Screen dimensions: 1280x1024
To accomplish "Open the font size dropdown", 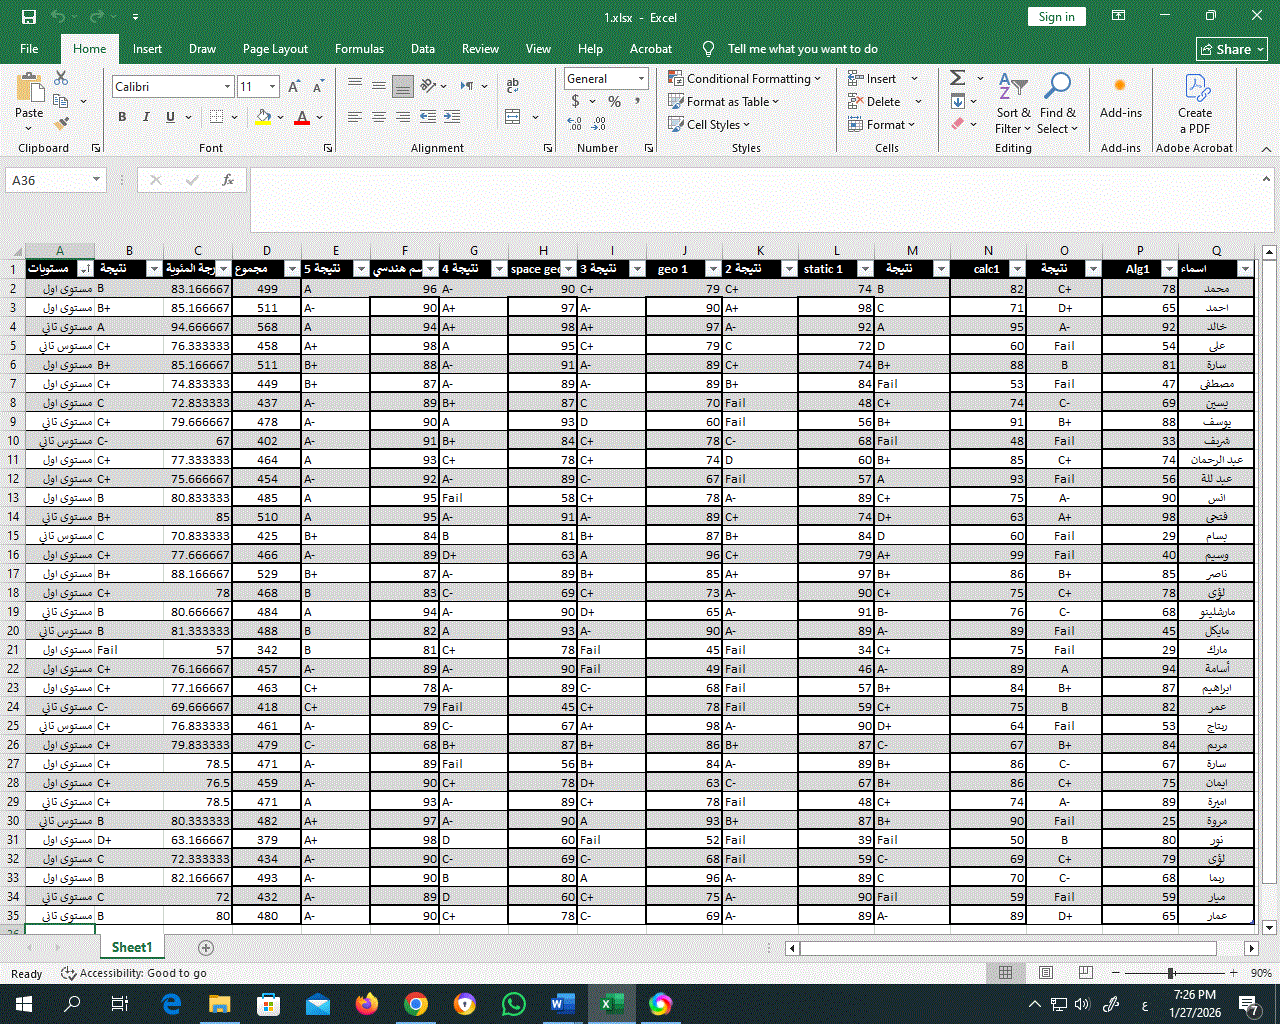I will (272, 87).
